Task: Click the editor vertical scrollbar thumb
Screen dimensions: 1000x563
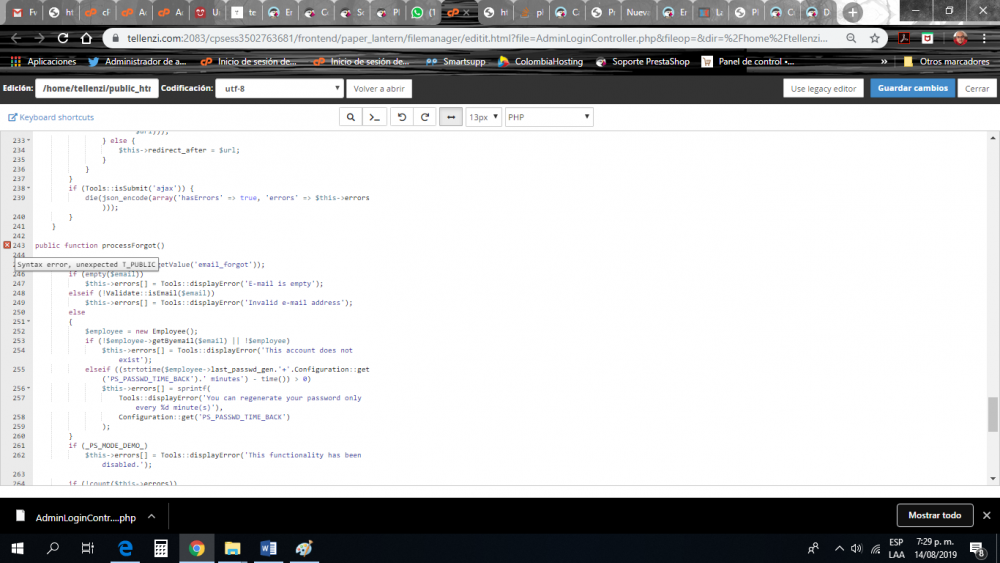Action: pyautogui.click(x=993, y=414)
